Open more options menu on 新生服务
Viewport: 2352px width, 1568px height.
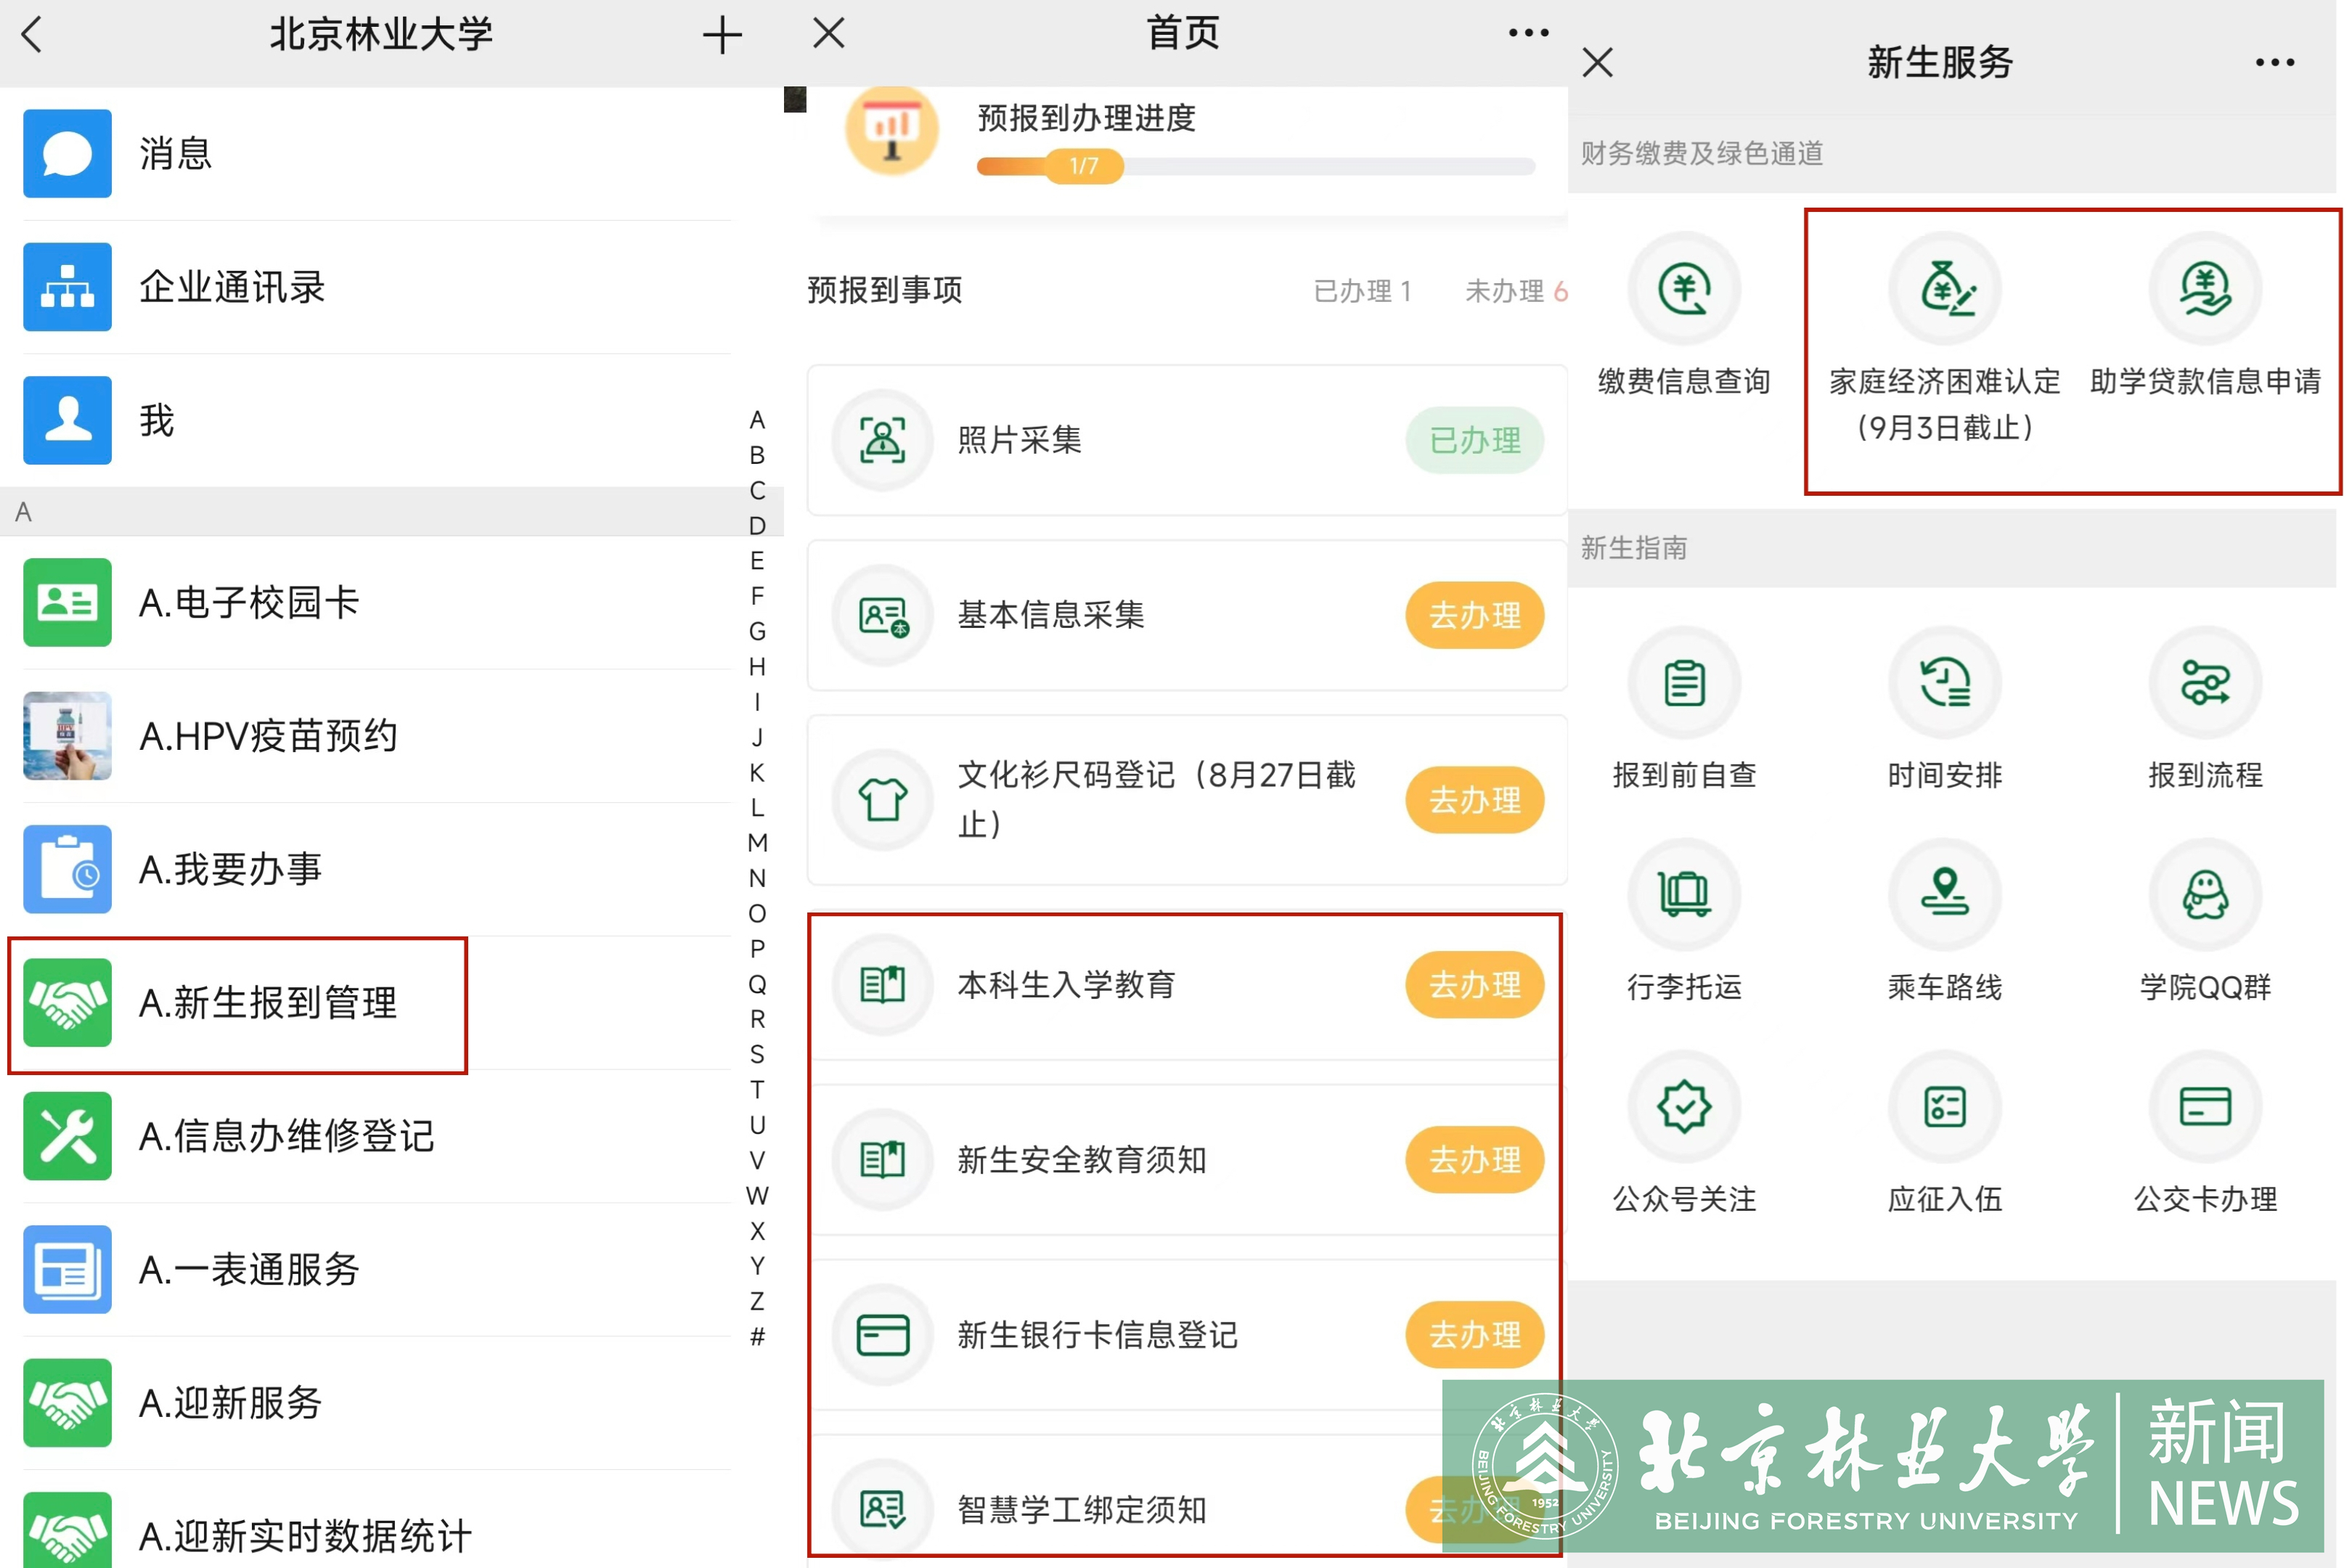click(x=2274, y=62)
